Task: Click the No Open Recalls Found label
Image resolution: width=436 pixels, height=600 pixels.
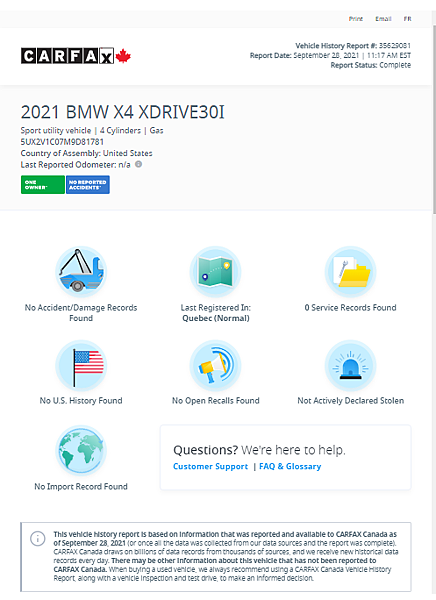Action: click(x=216, y=401)
